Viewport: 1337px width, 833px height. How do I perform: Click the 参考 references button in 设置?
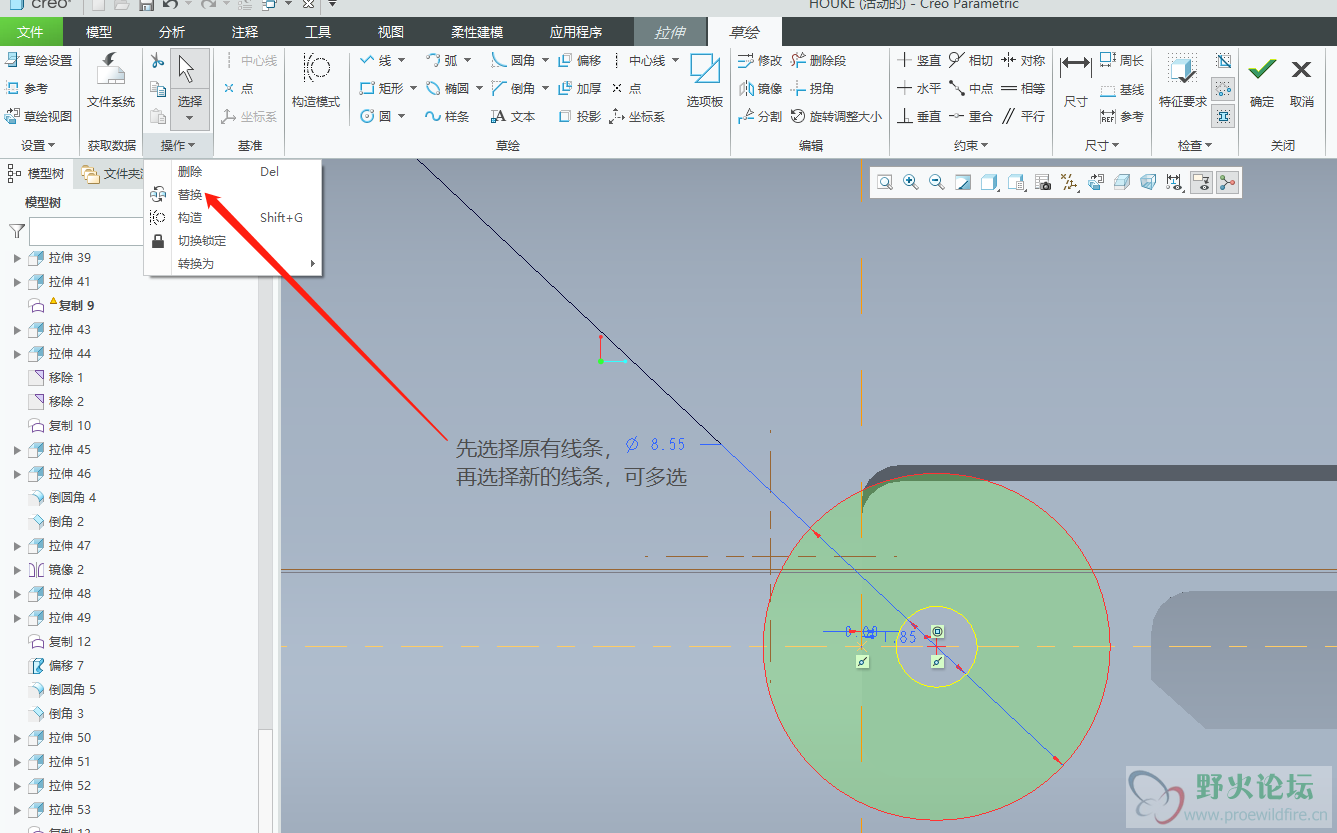(x=27, y=88)
